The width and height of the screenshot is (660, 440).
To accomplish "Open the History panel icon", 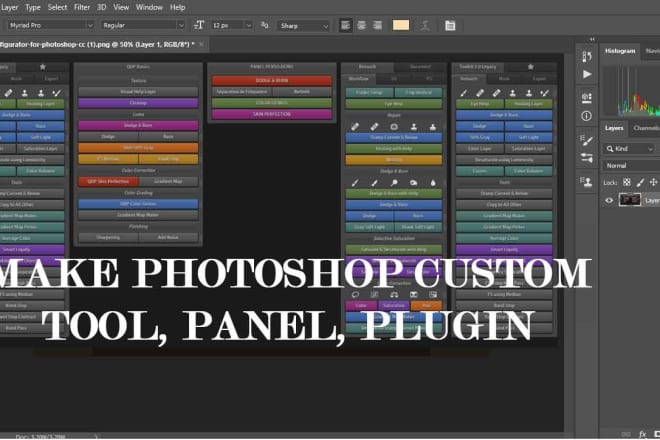I will (x=587, y=56).
